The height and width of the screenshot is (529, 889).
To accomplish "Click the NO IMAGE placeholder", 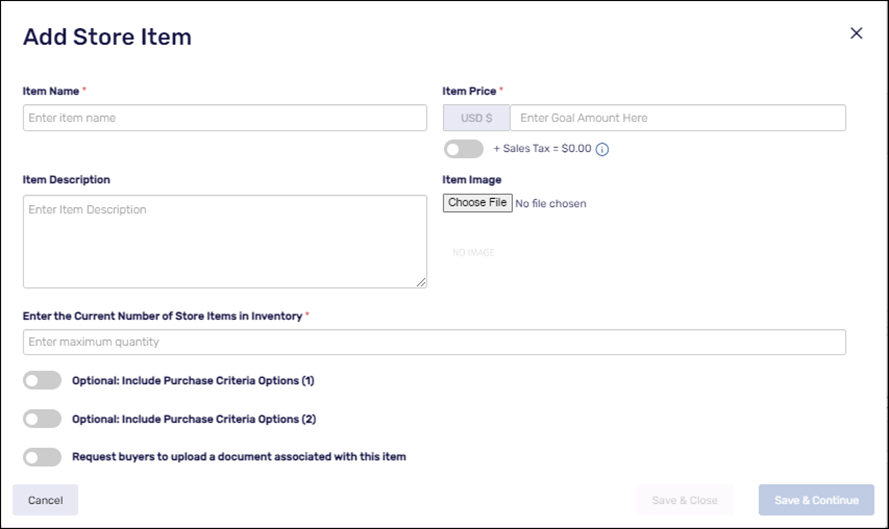I will [474, 253].
